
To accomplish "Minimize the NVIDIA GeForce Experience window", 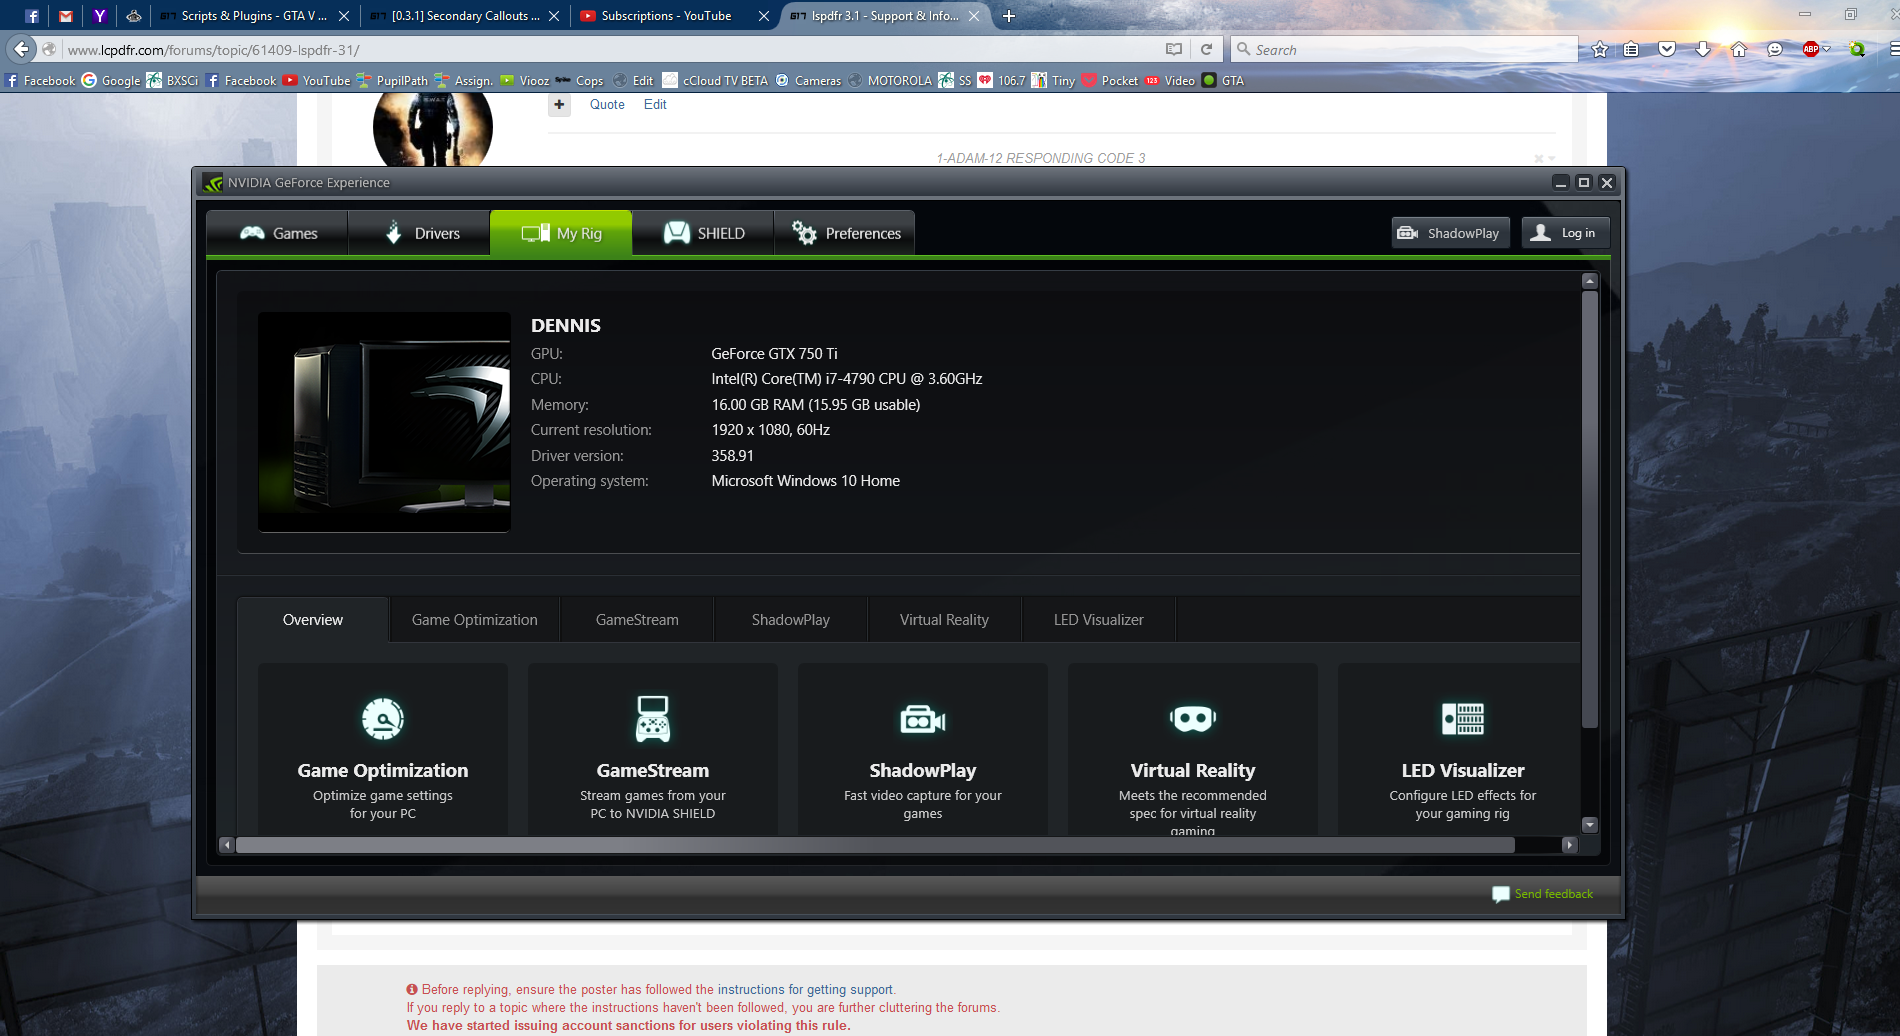I will pyautogui.click(x=1560, y=183).
